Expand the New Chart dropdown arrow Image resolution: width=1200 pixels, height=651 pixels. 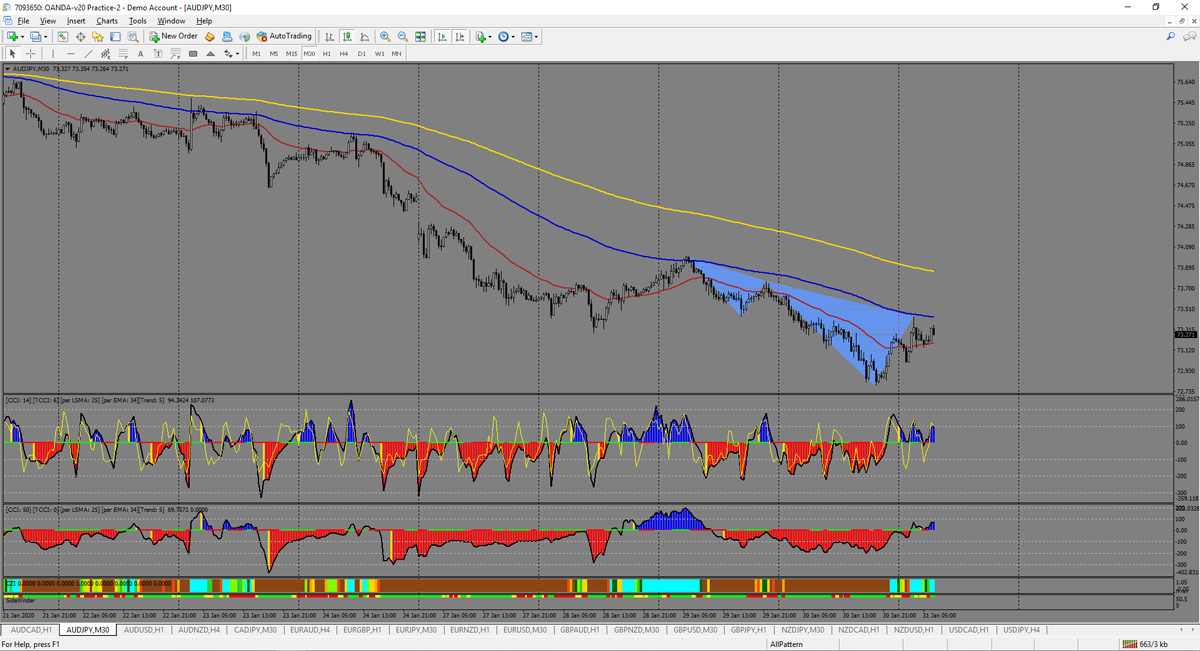click(x=24, y=37)
